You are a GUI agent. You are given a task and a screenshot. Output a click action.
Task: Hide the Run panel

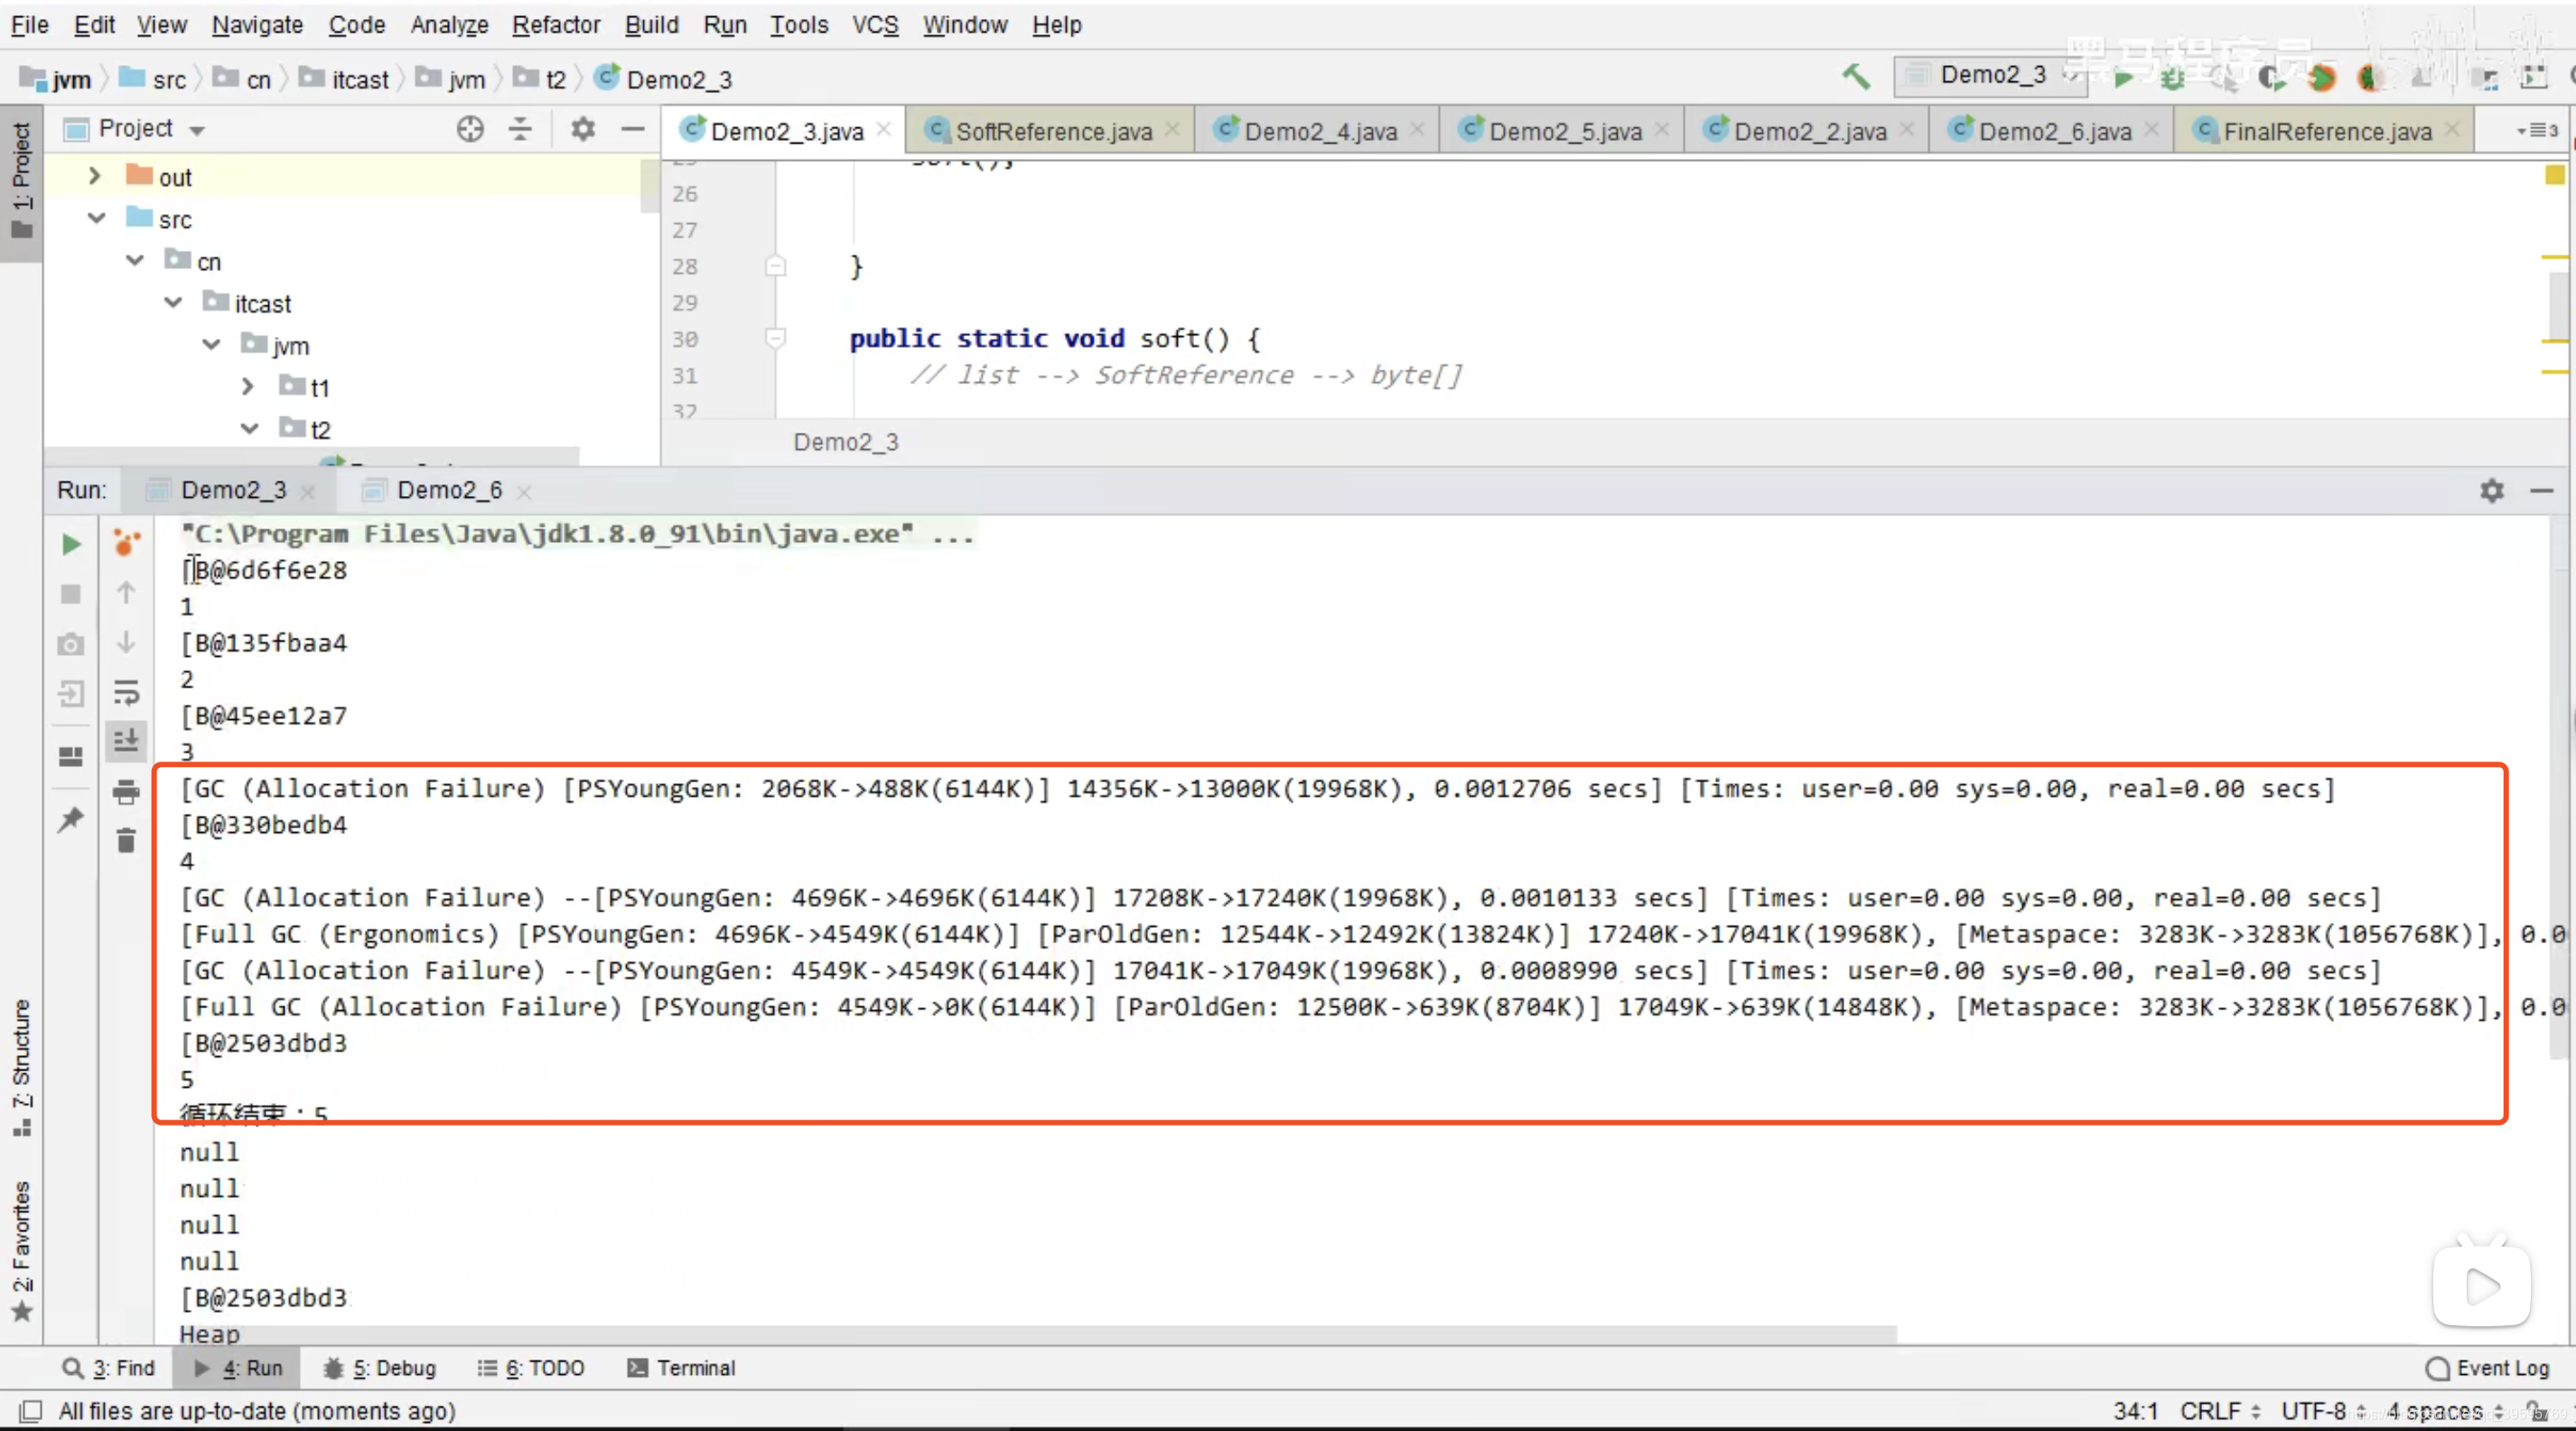(2542, 490)
